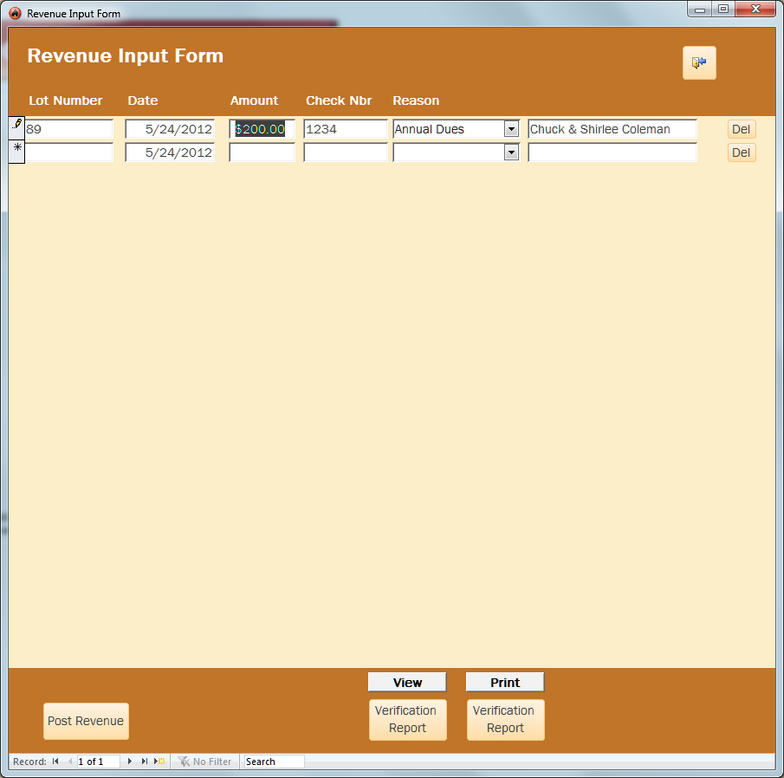
Task: Click the Chuck & Shirlee Coleman name field
Action: [x=612, y=129]
